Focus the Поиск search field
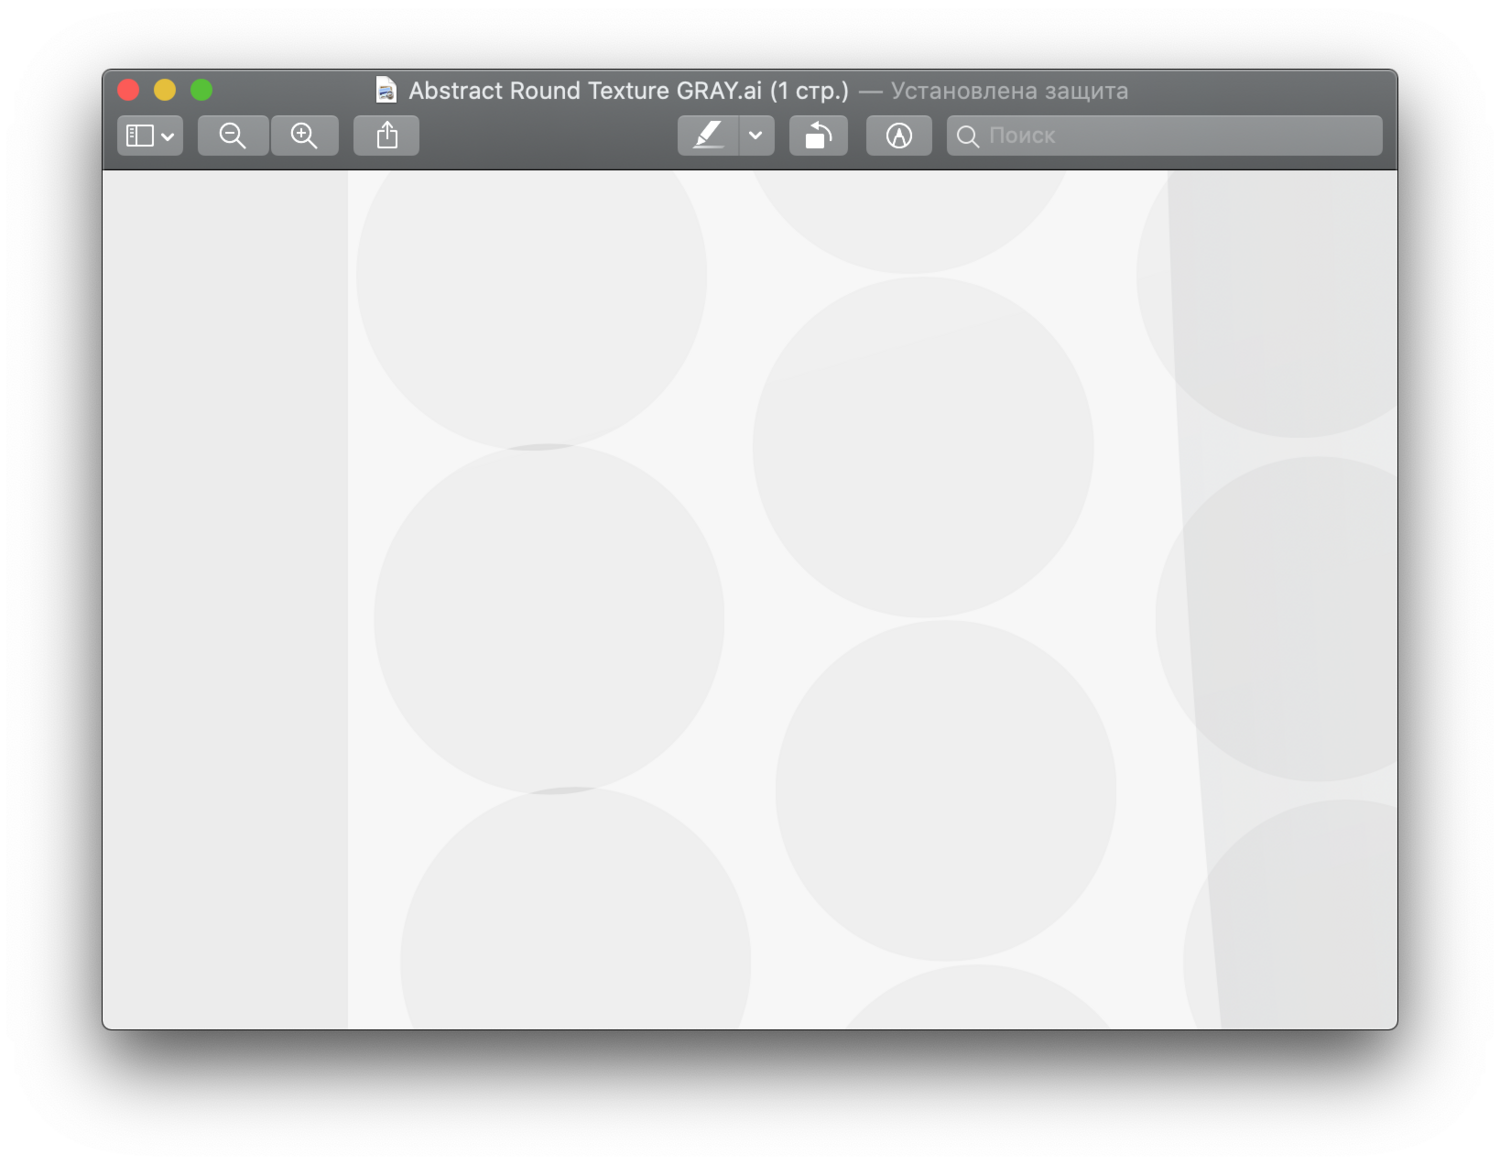 coord(1165,135)
